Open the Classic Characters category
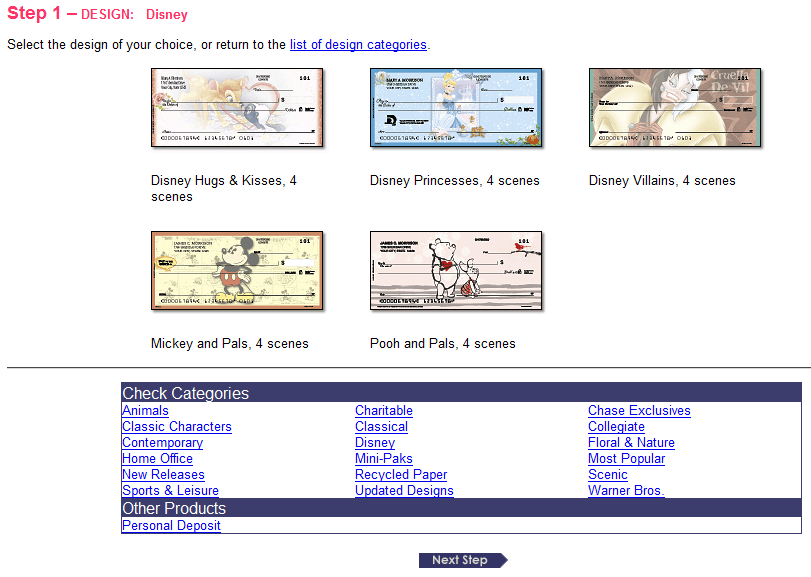 [x=177, y=427]
